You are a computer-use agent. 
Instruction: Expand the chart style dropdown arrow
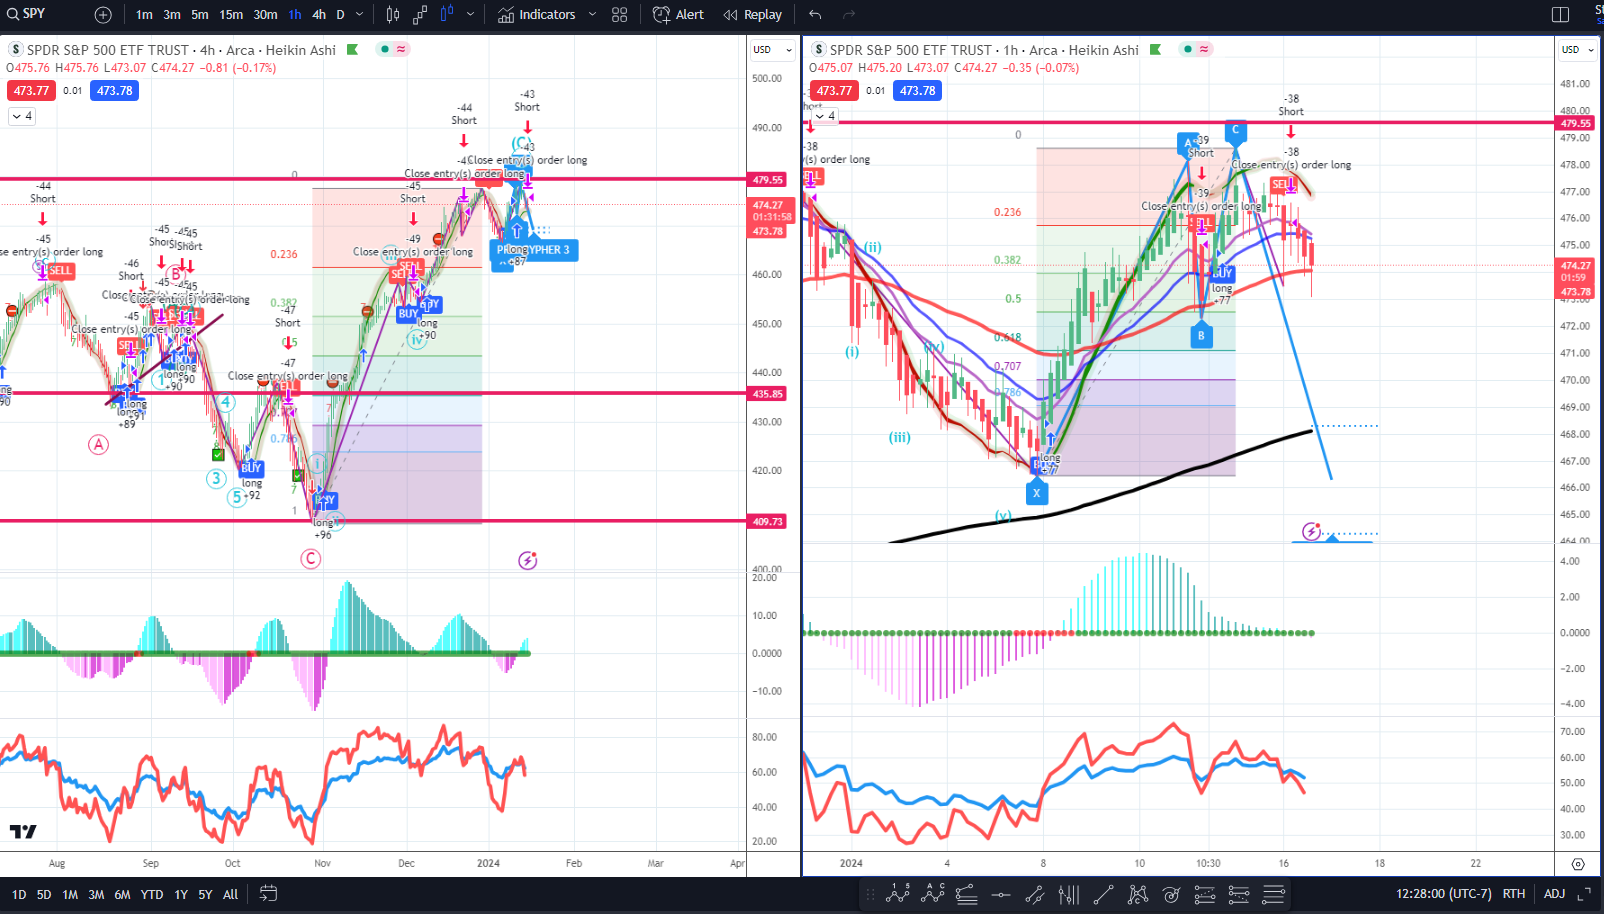click(x=470, y=14)
